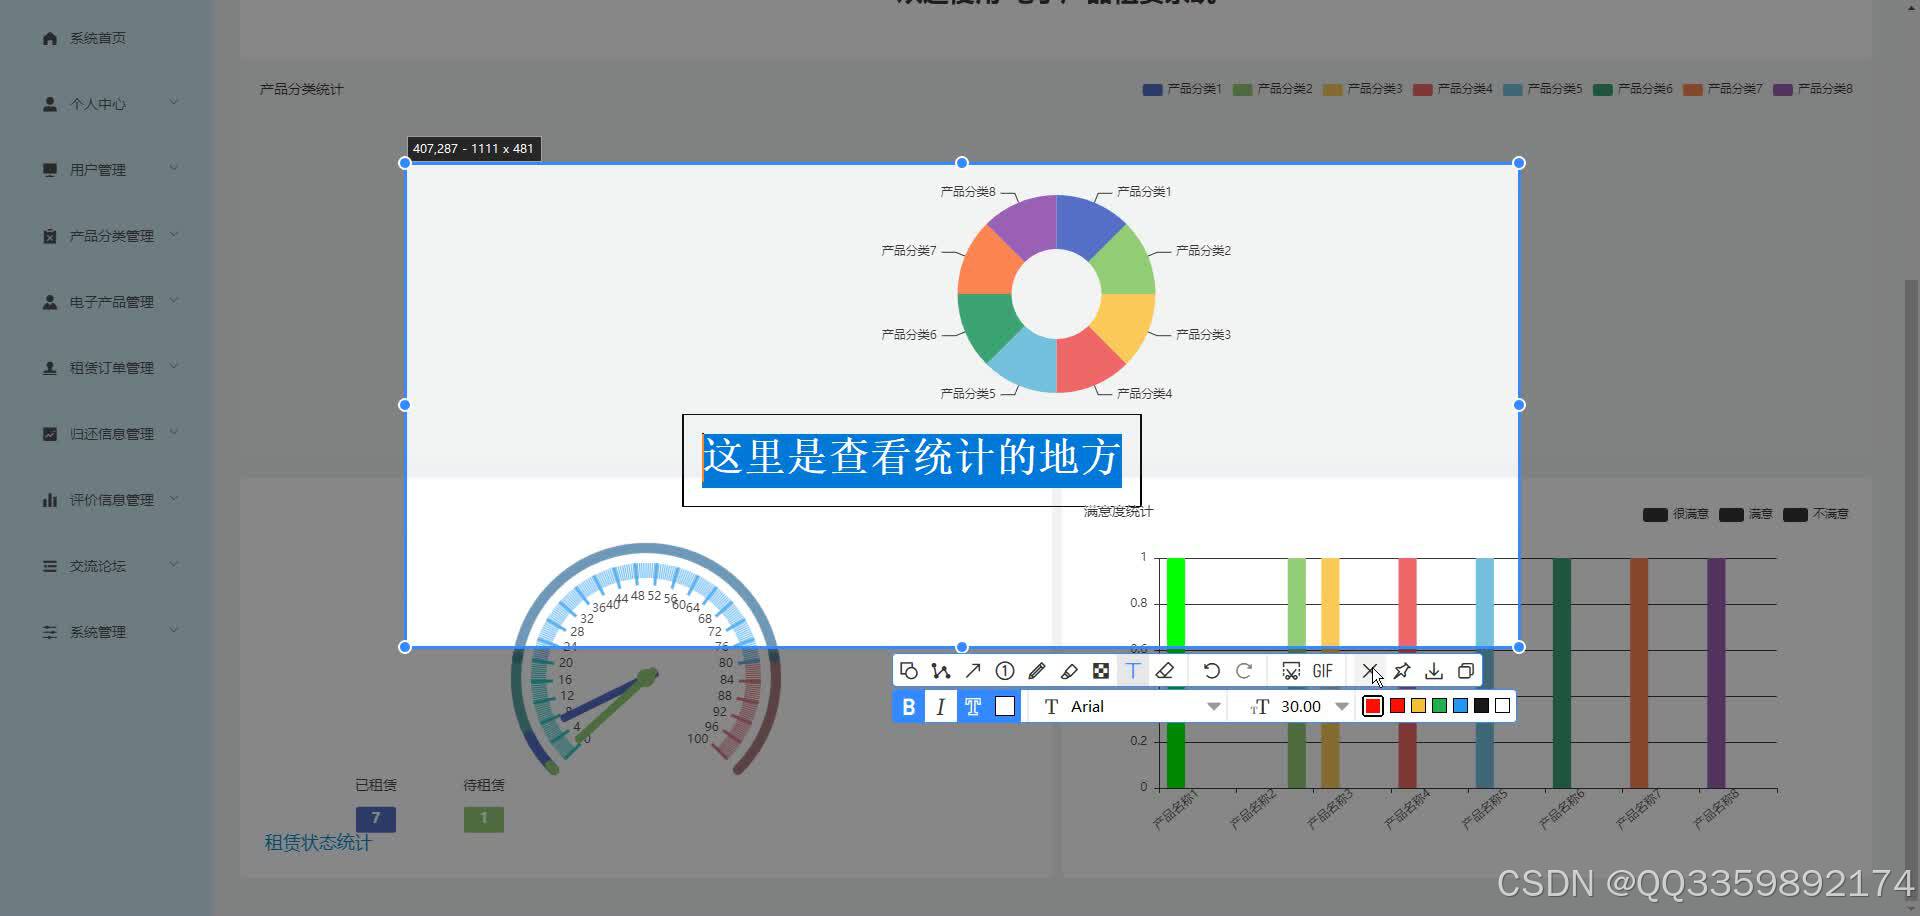Expand chevron next to 用户管理
Viewport: 1920px width, 916px height.
click(174, 168)
